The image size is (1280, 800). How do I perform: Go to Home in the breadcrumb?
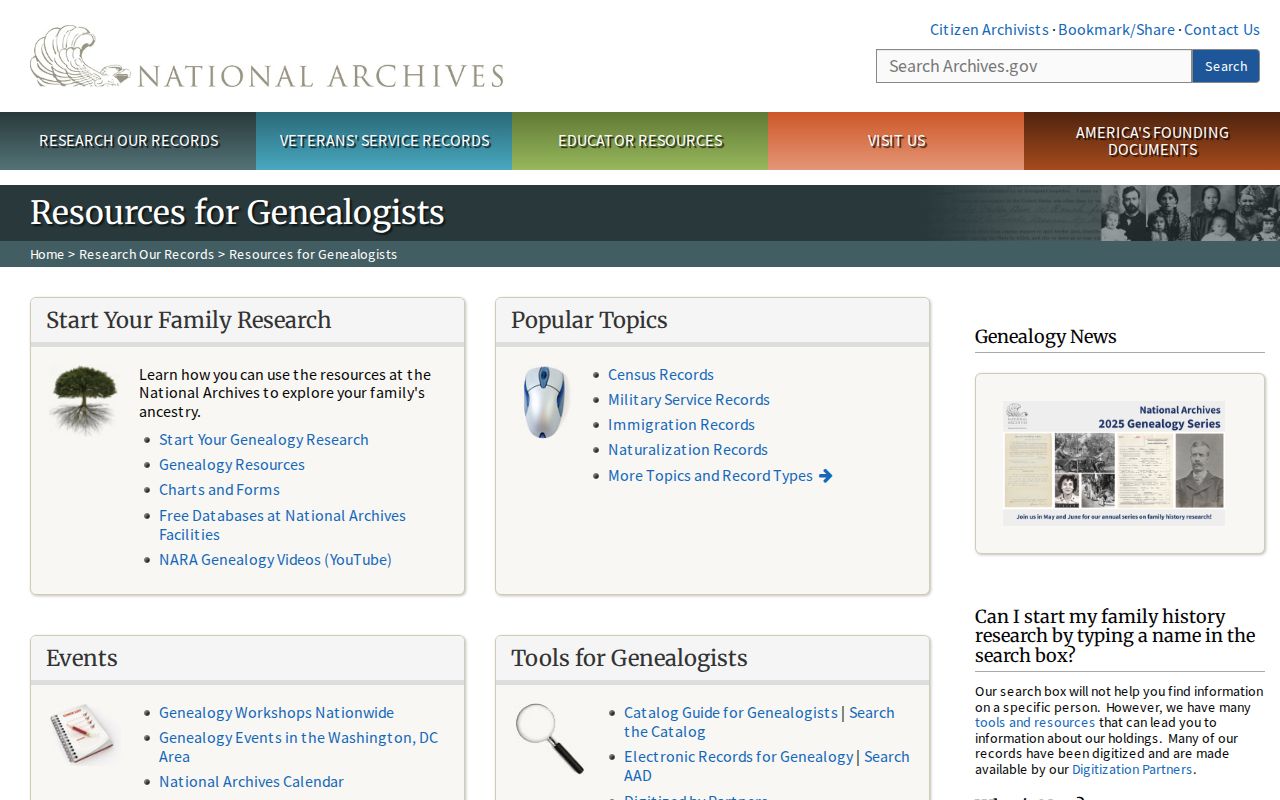click(47, 254)
